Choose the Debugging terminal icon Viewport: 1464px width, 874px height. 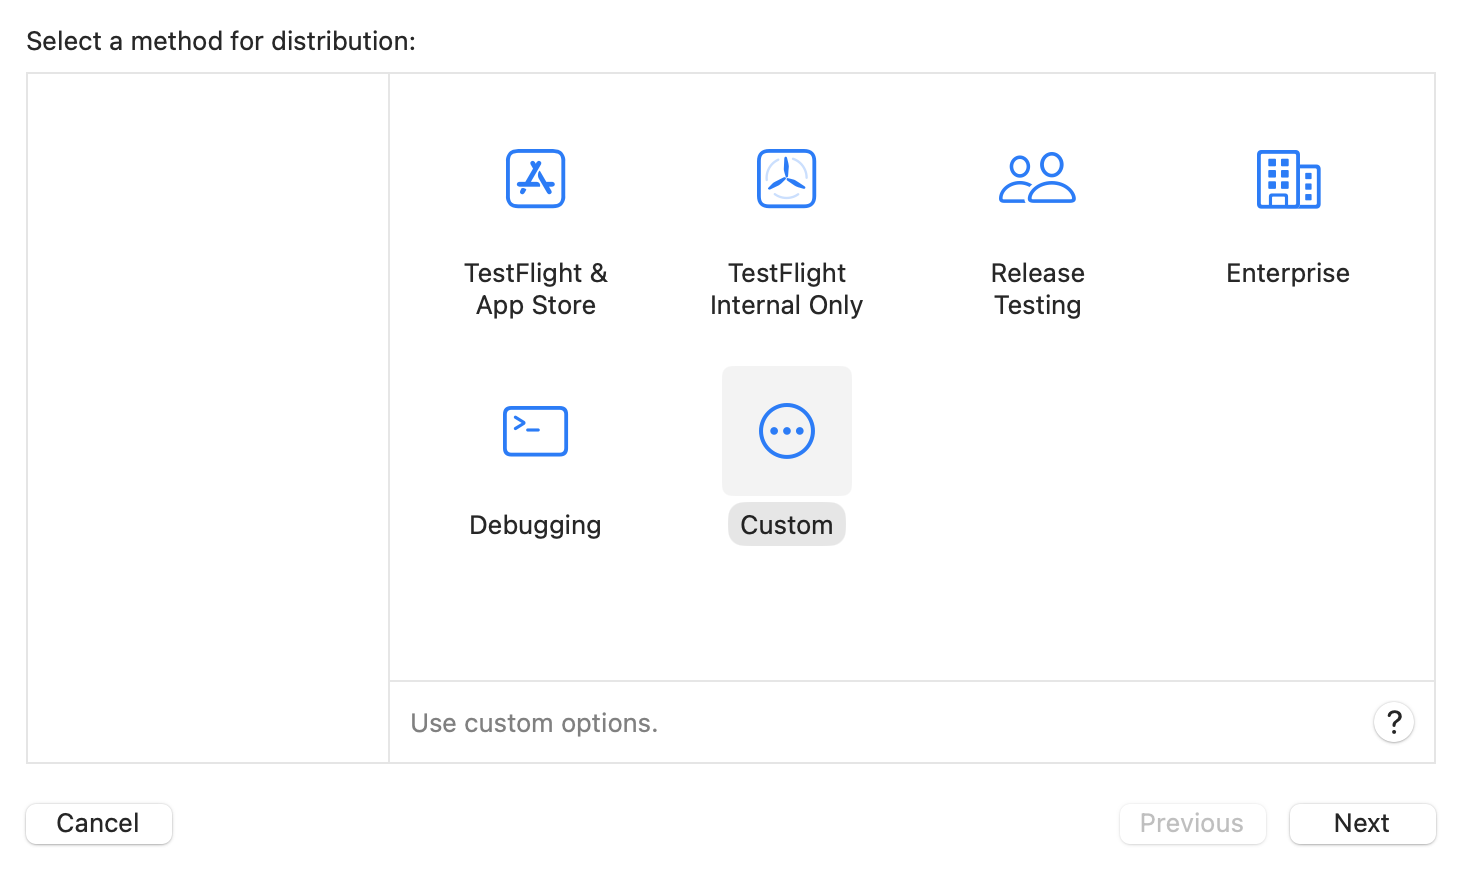535,431
